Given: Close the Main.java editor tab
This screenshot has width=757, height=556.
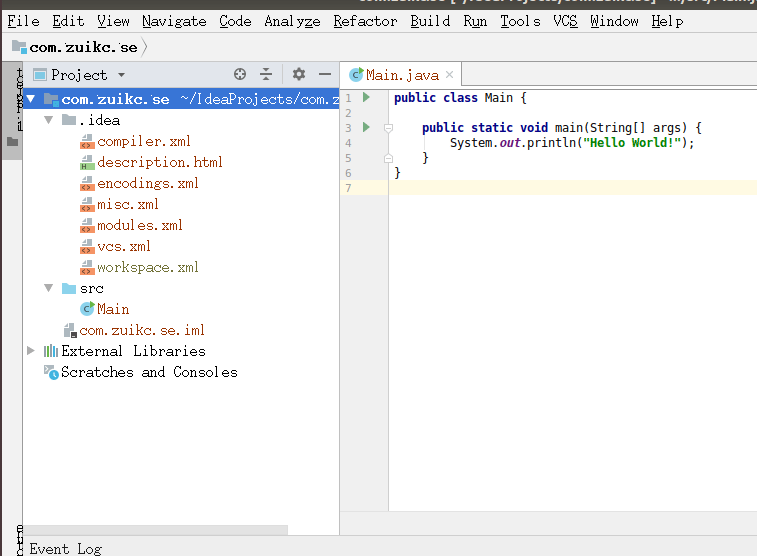Looking at the screenshot, I should coord(449,74).
